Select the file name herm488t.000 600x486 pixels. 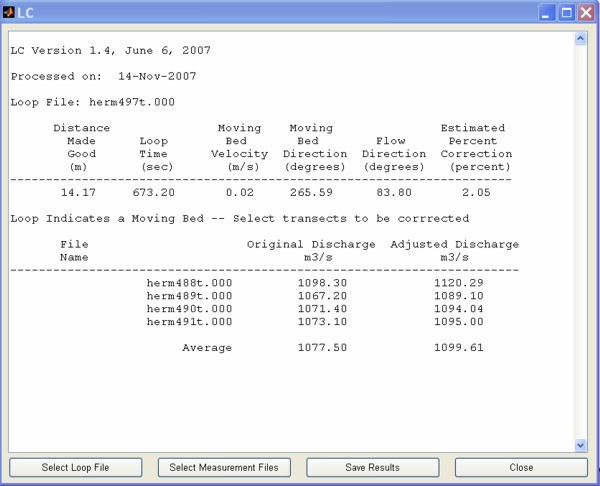(189, 283)
